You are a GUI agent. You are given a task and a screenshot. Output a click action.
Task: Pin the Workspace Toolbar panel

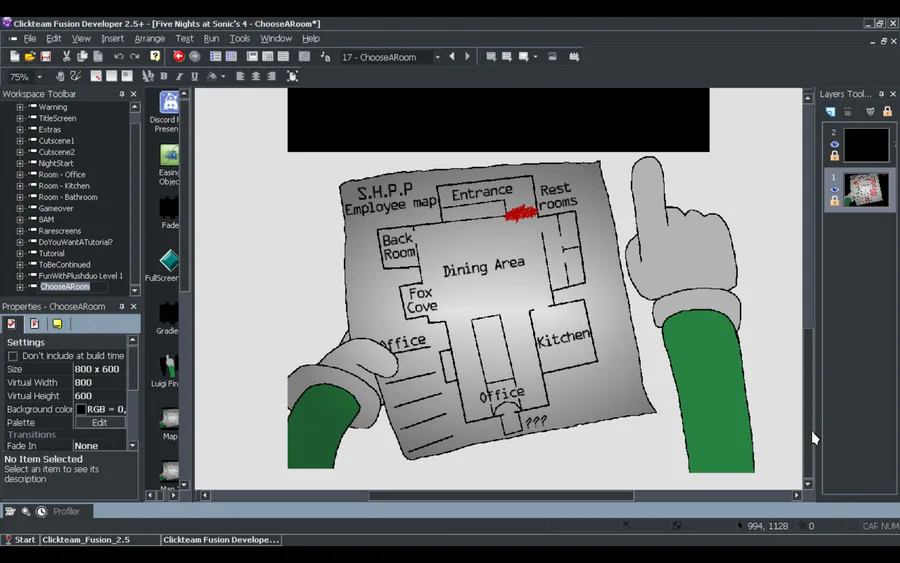tap(122, 94)
